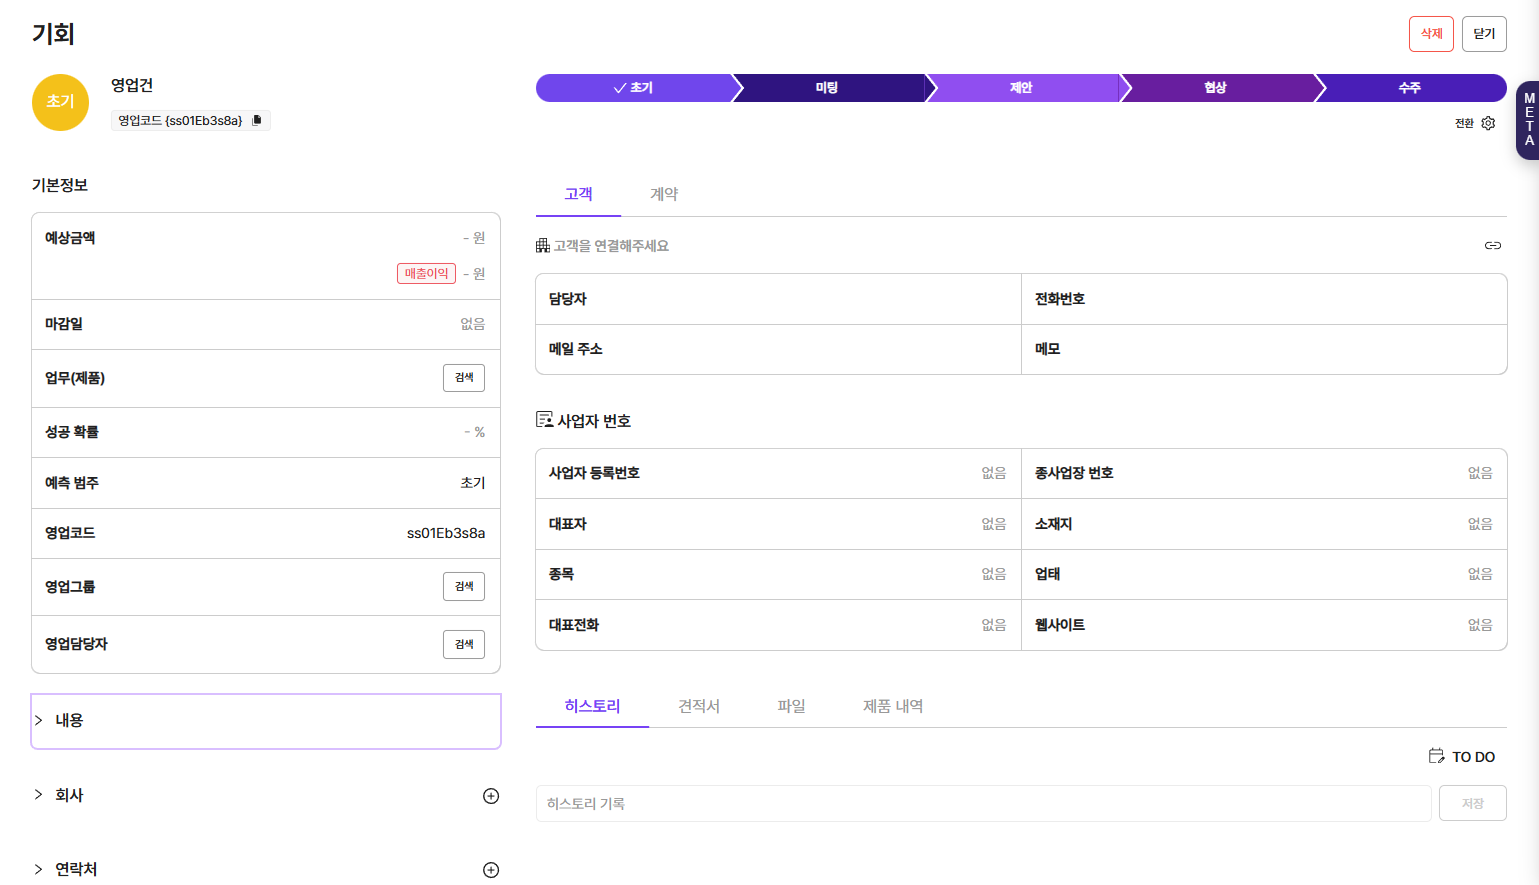Image resolution: width=1539 pixels, height=885 pixels.
Task: Open pipeline stage settings gear icon
Action: 1488,123
